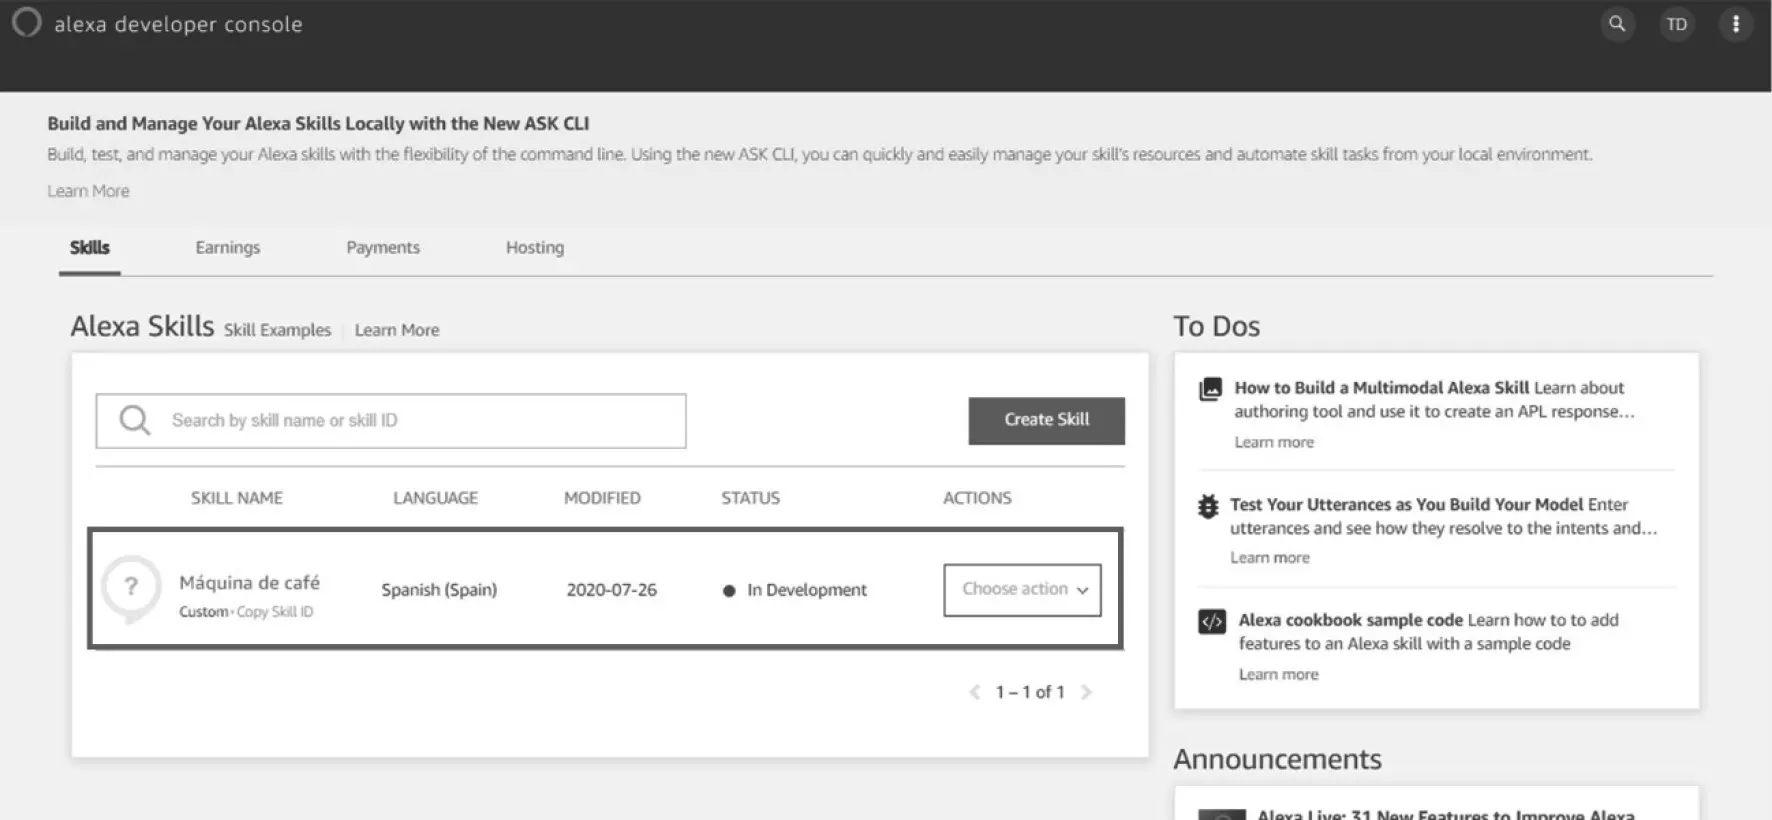Click the alexa developer console title
The height and width of the screenshot is (820, 1772).
tap(178, 24)
